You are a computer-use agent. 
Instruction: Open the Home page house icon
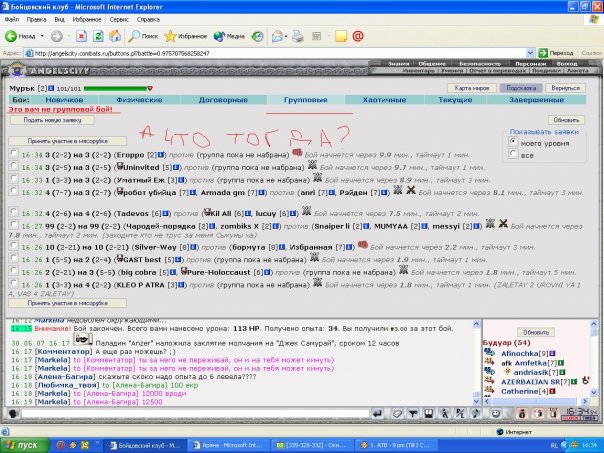[x=115, y=36]
